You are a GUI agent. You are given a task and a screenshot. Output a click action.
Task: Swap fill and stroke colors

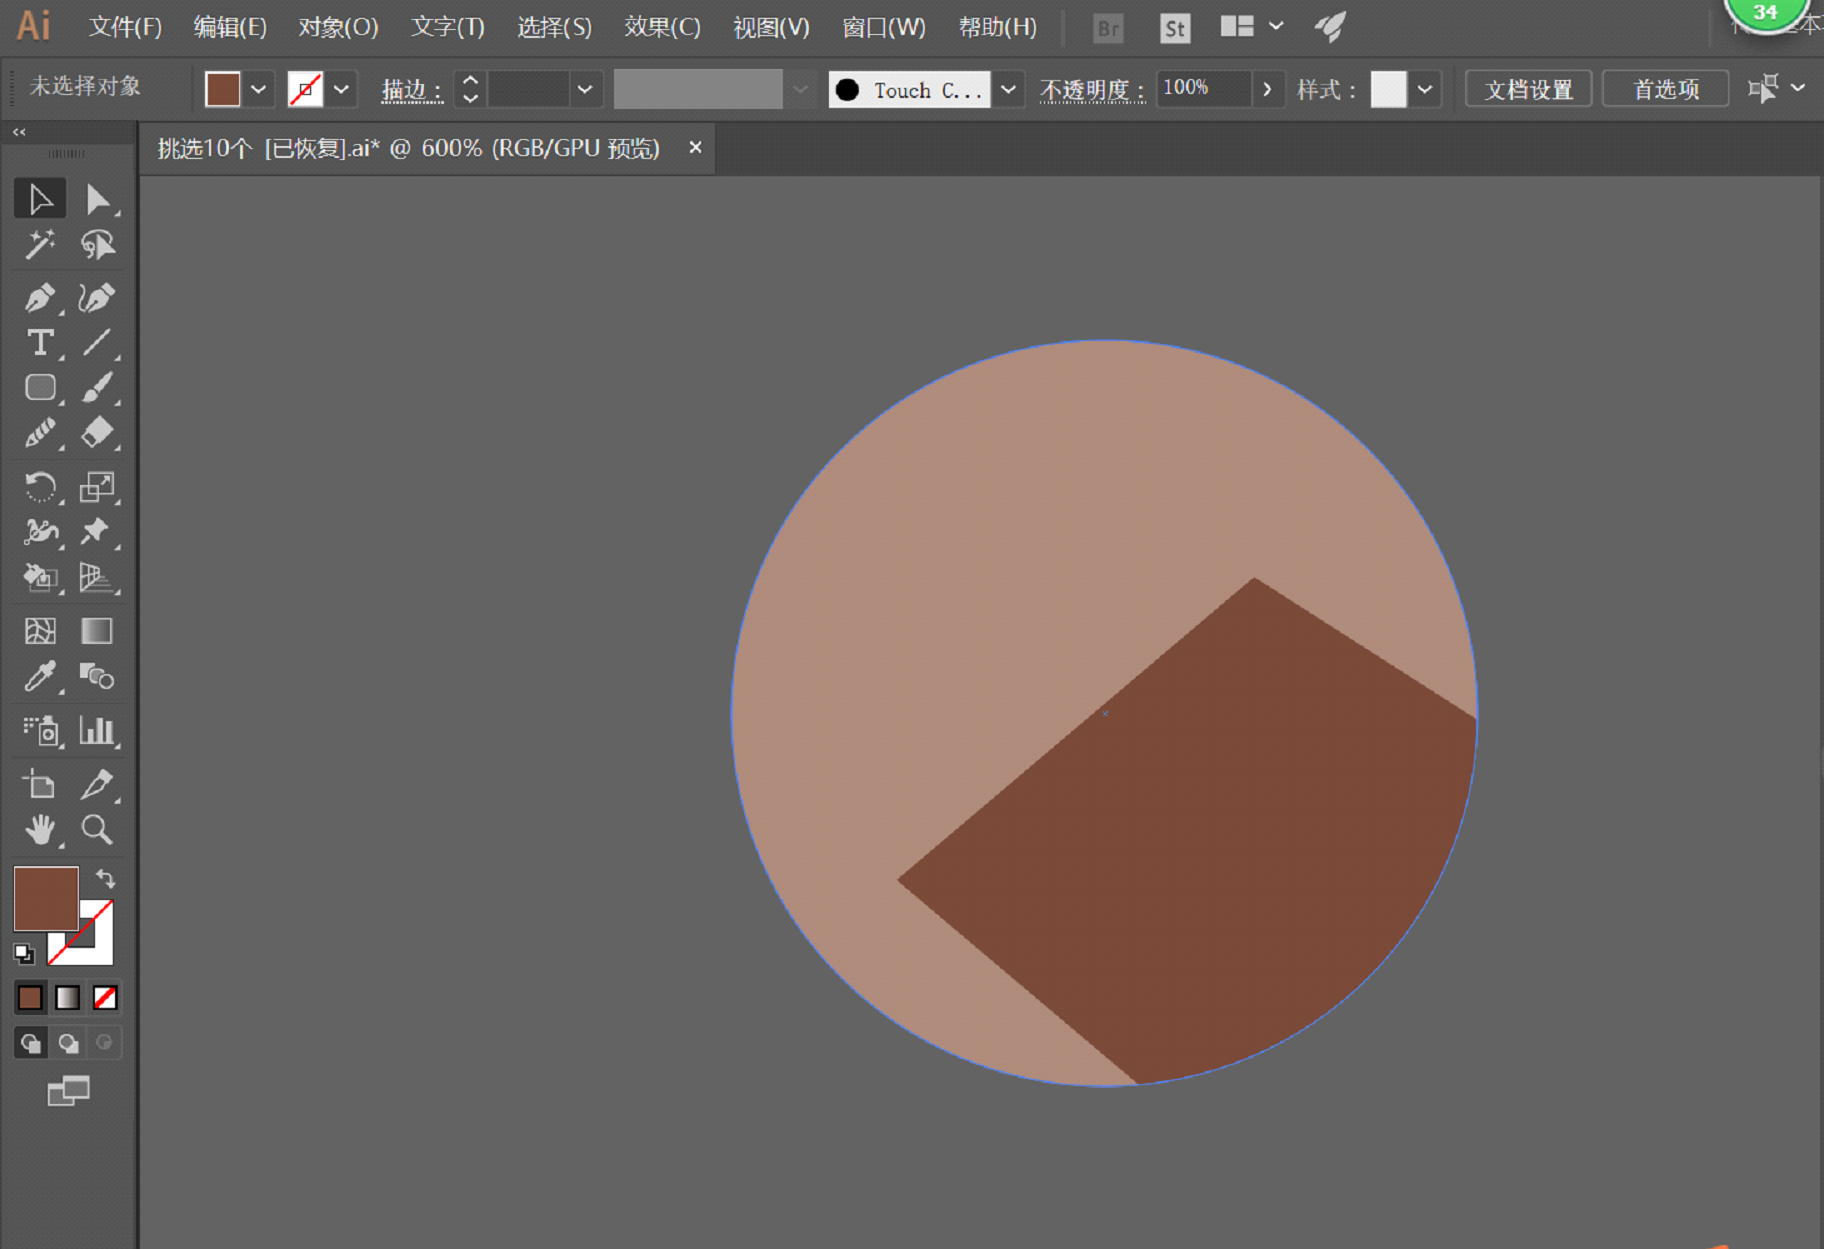point(105,879)
